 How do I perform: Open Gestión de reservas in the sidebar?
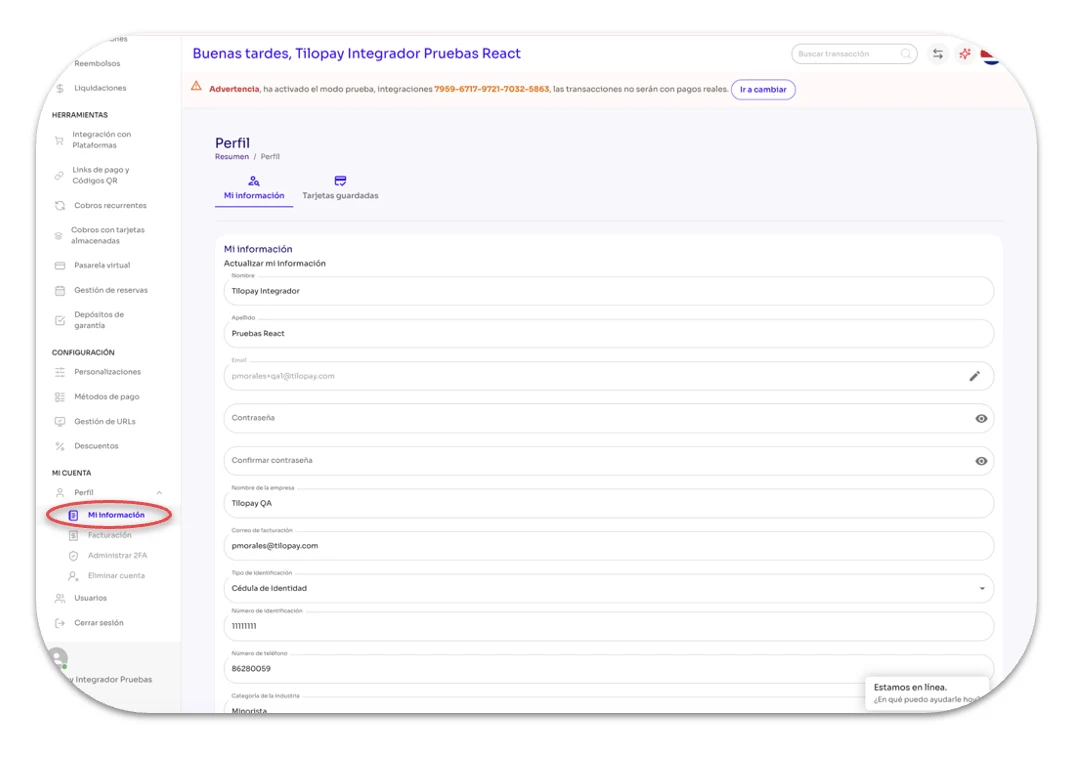pyautogui.click(x=111, y=291)
